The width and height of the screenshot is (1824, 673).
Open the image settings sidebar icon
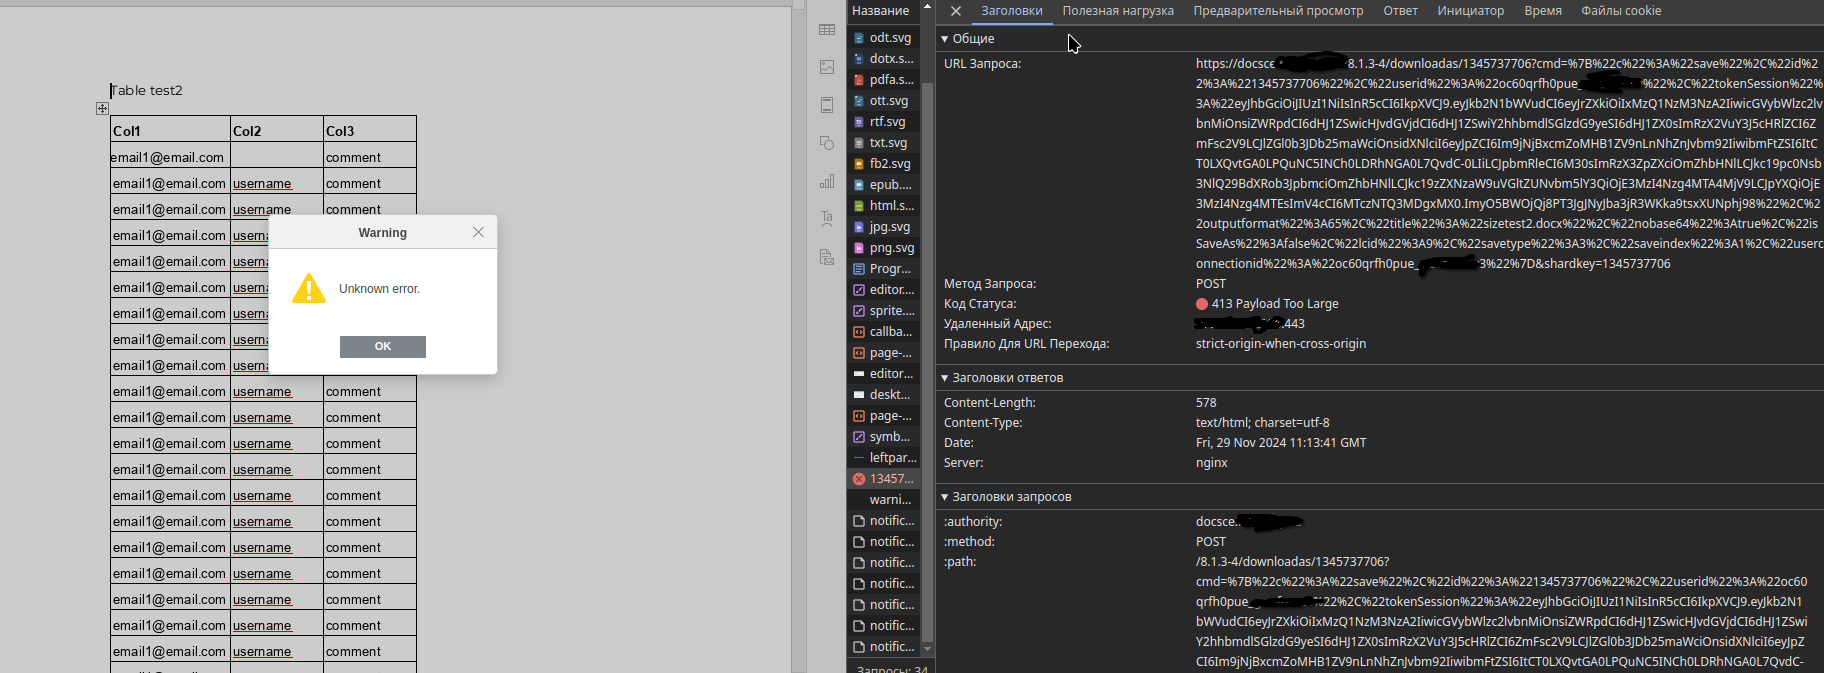coord(827,67)
